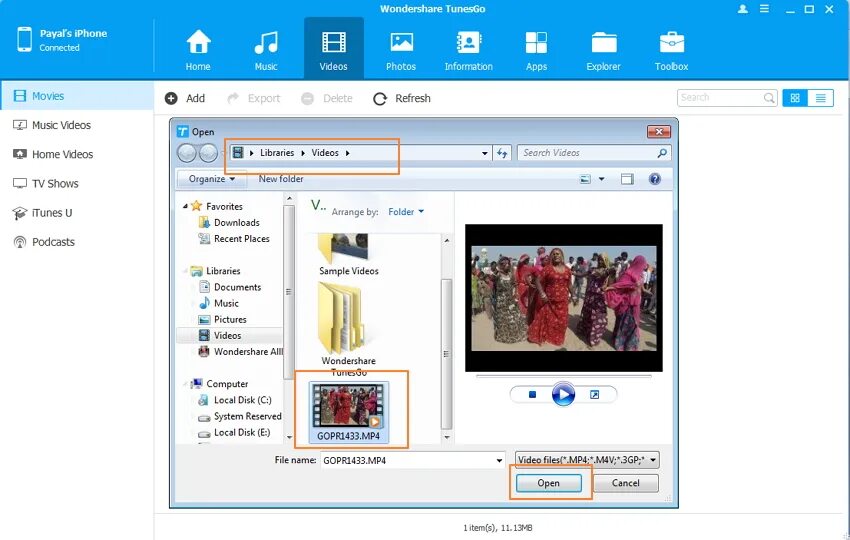
Task: Click the dialog Forward arrow button
Action: pos(208,153)
